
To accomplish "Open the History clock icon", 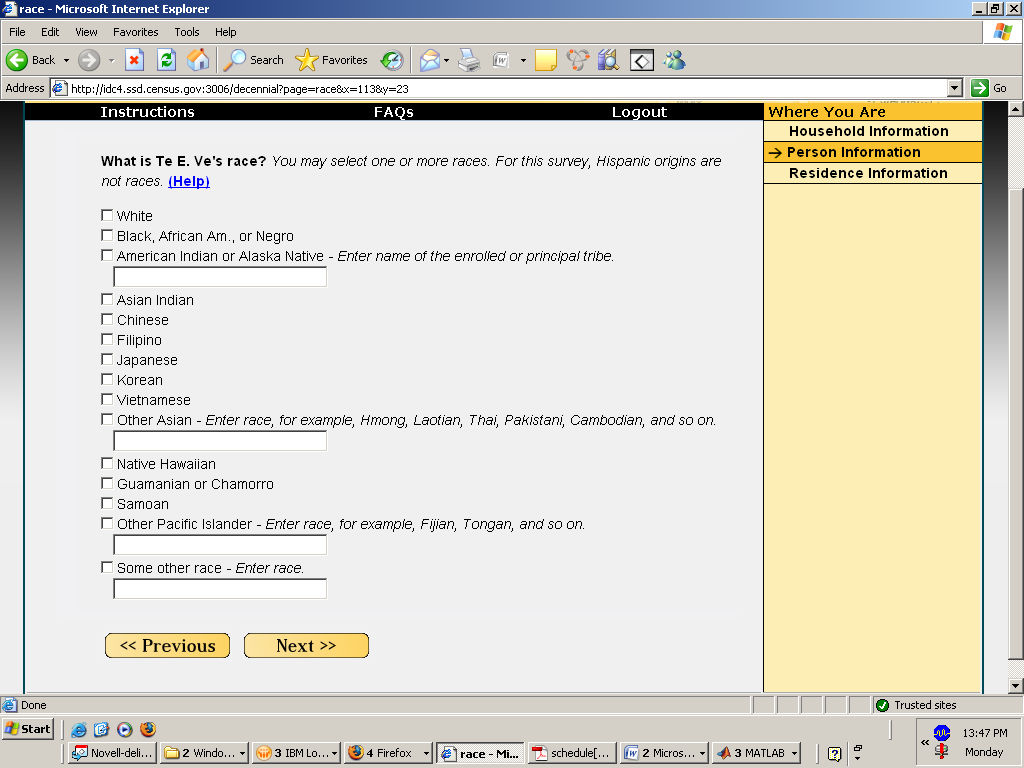I will pyautogui.click(x=392, y=60).
